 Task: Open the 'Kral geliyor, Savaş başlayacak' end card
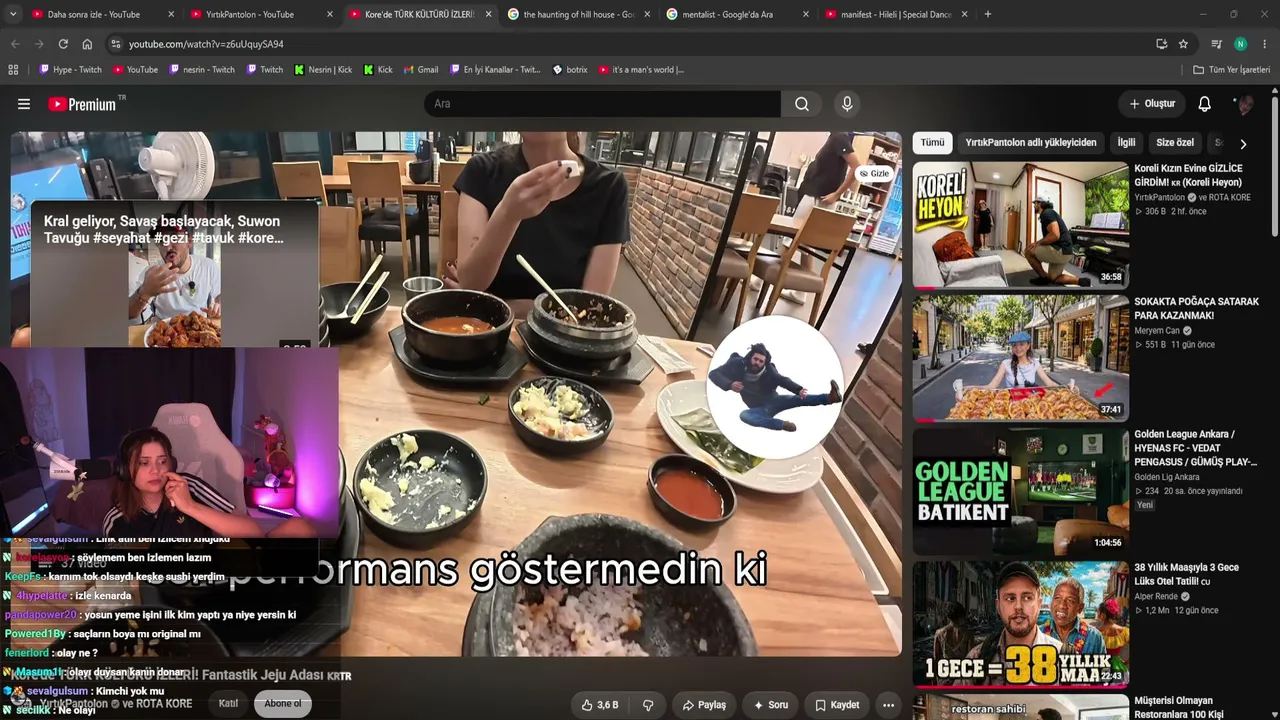tap(175, 274)
